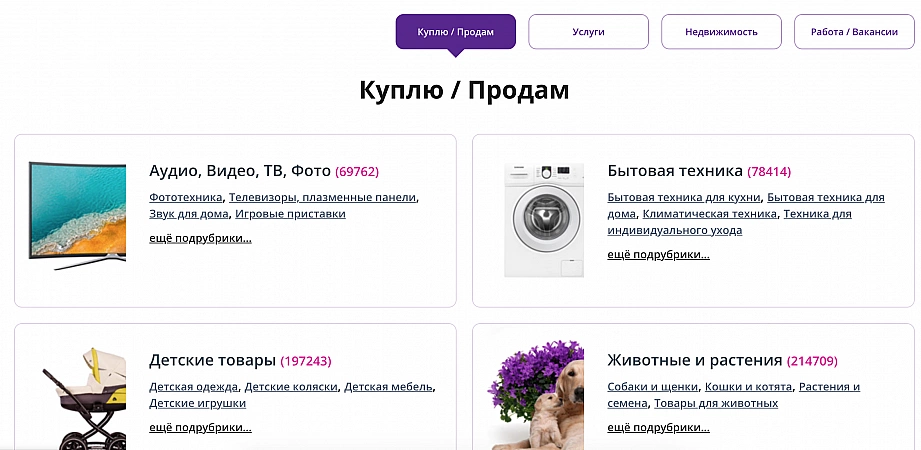Image resolution: width=921 pixels, height=450 pixels.
Task: Click the Детские коляски link
Action: coord(291,386)
